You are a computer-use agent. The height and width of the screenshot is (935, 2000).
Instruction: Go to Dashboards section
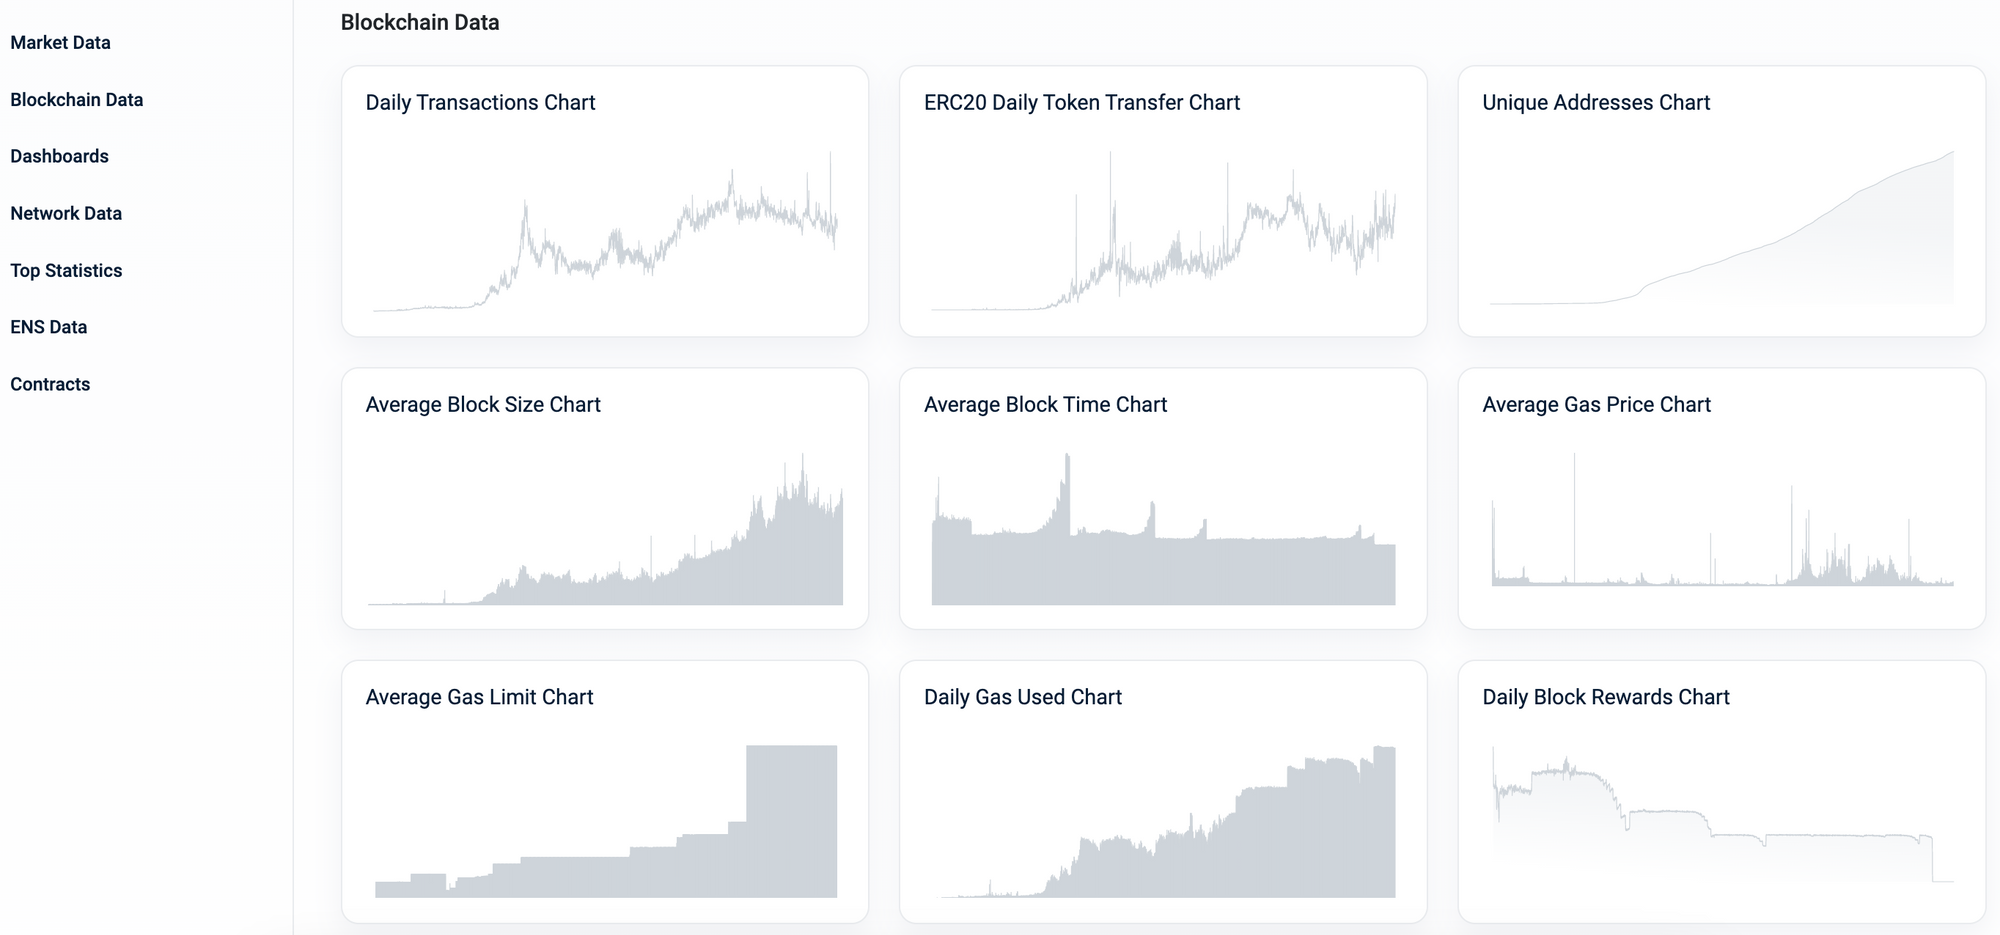point(59,156)
